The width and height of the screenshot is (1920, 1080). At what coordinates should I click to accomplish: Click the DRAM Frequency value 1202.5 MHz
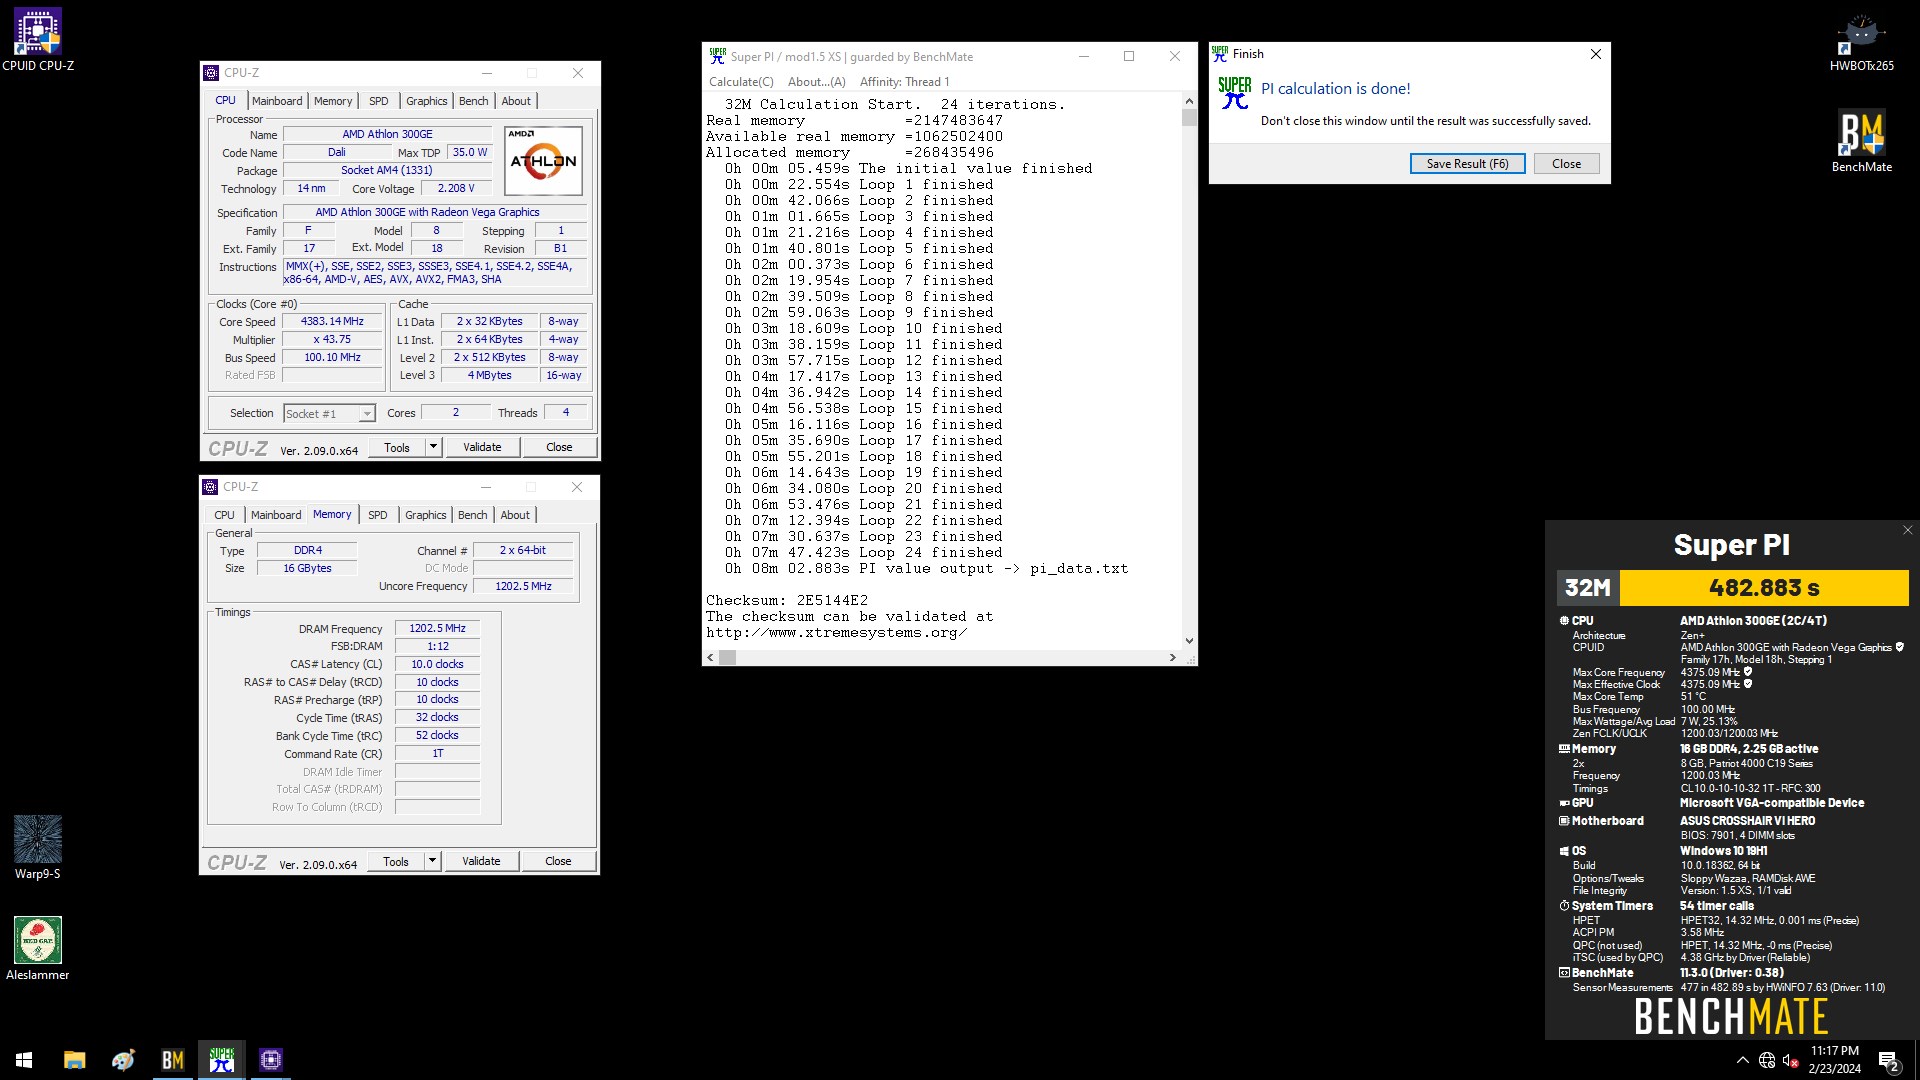click(x=437, y=629)
